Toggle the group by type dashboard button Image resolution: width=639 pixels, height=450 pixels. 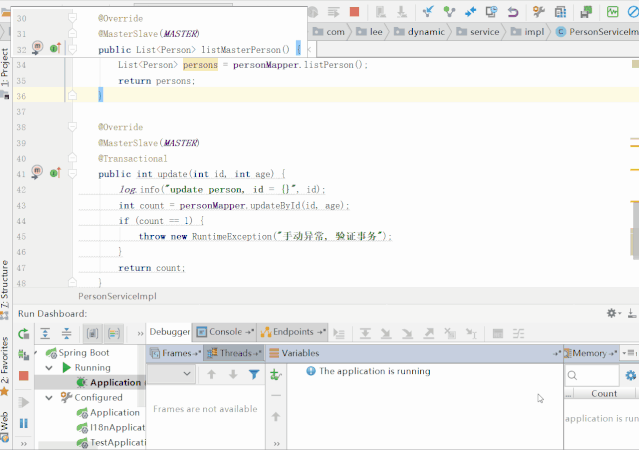pos(93,334)
